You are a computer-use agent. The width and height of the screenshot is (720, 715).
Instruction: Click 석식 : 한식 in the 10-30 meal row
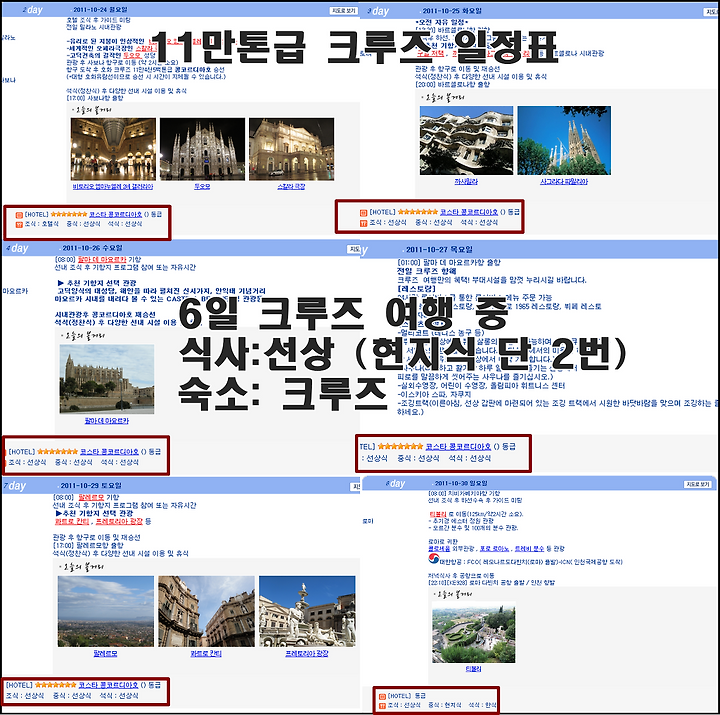pyautogui.click(x=482, y=705)
